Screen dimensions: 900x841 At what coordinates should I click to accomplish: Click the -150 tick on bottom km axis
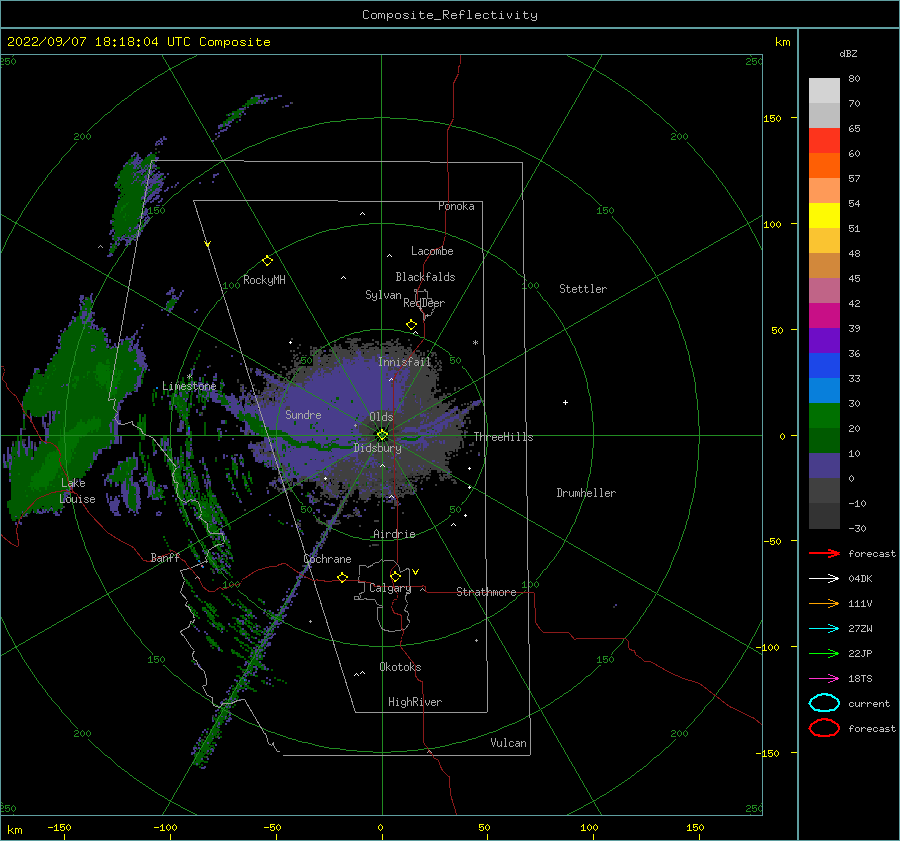click(59, 828)
